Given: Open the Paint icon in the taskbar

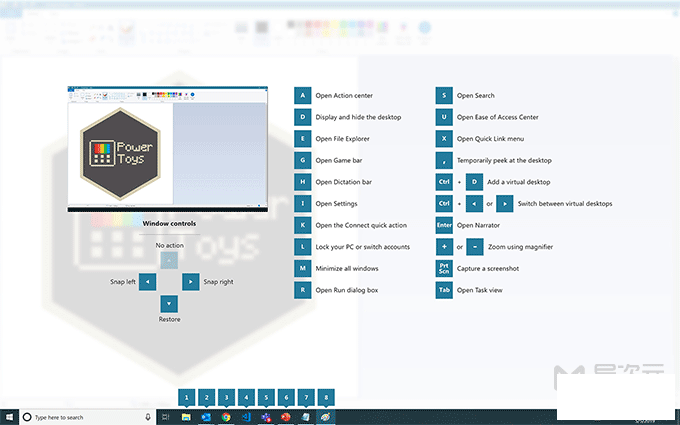Looking at the screenshot, I should (x=326, y=417).
